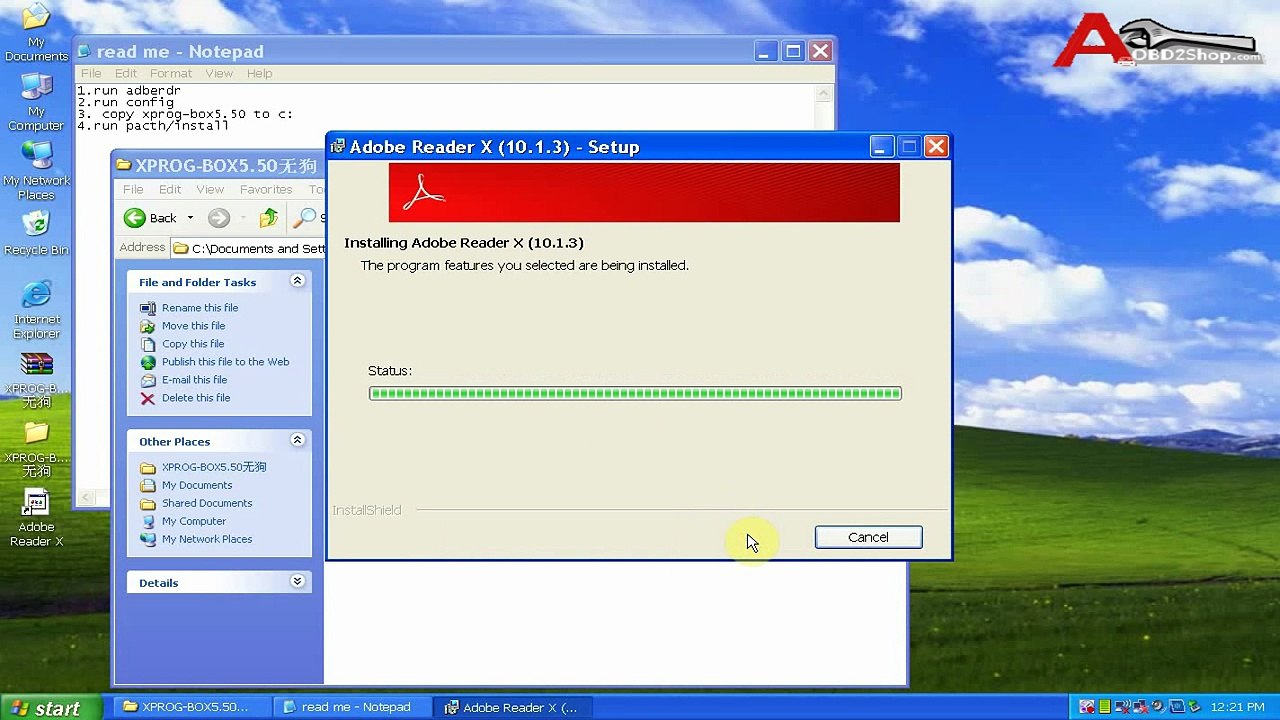Image resolution: width=1280 pixels, height=720 pixels.
Task: Open Shared Documents in Other Places
Action: [196, 503]
